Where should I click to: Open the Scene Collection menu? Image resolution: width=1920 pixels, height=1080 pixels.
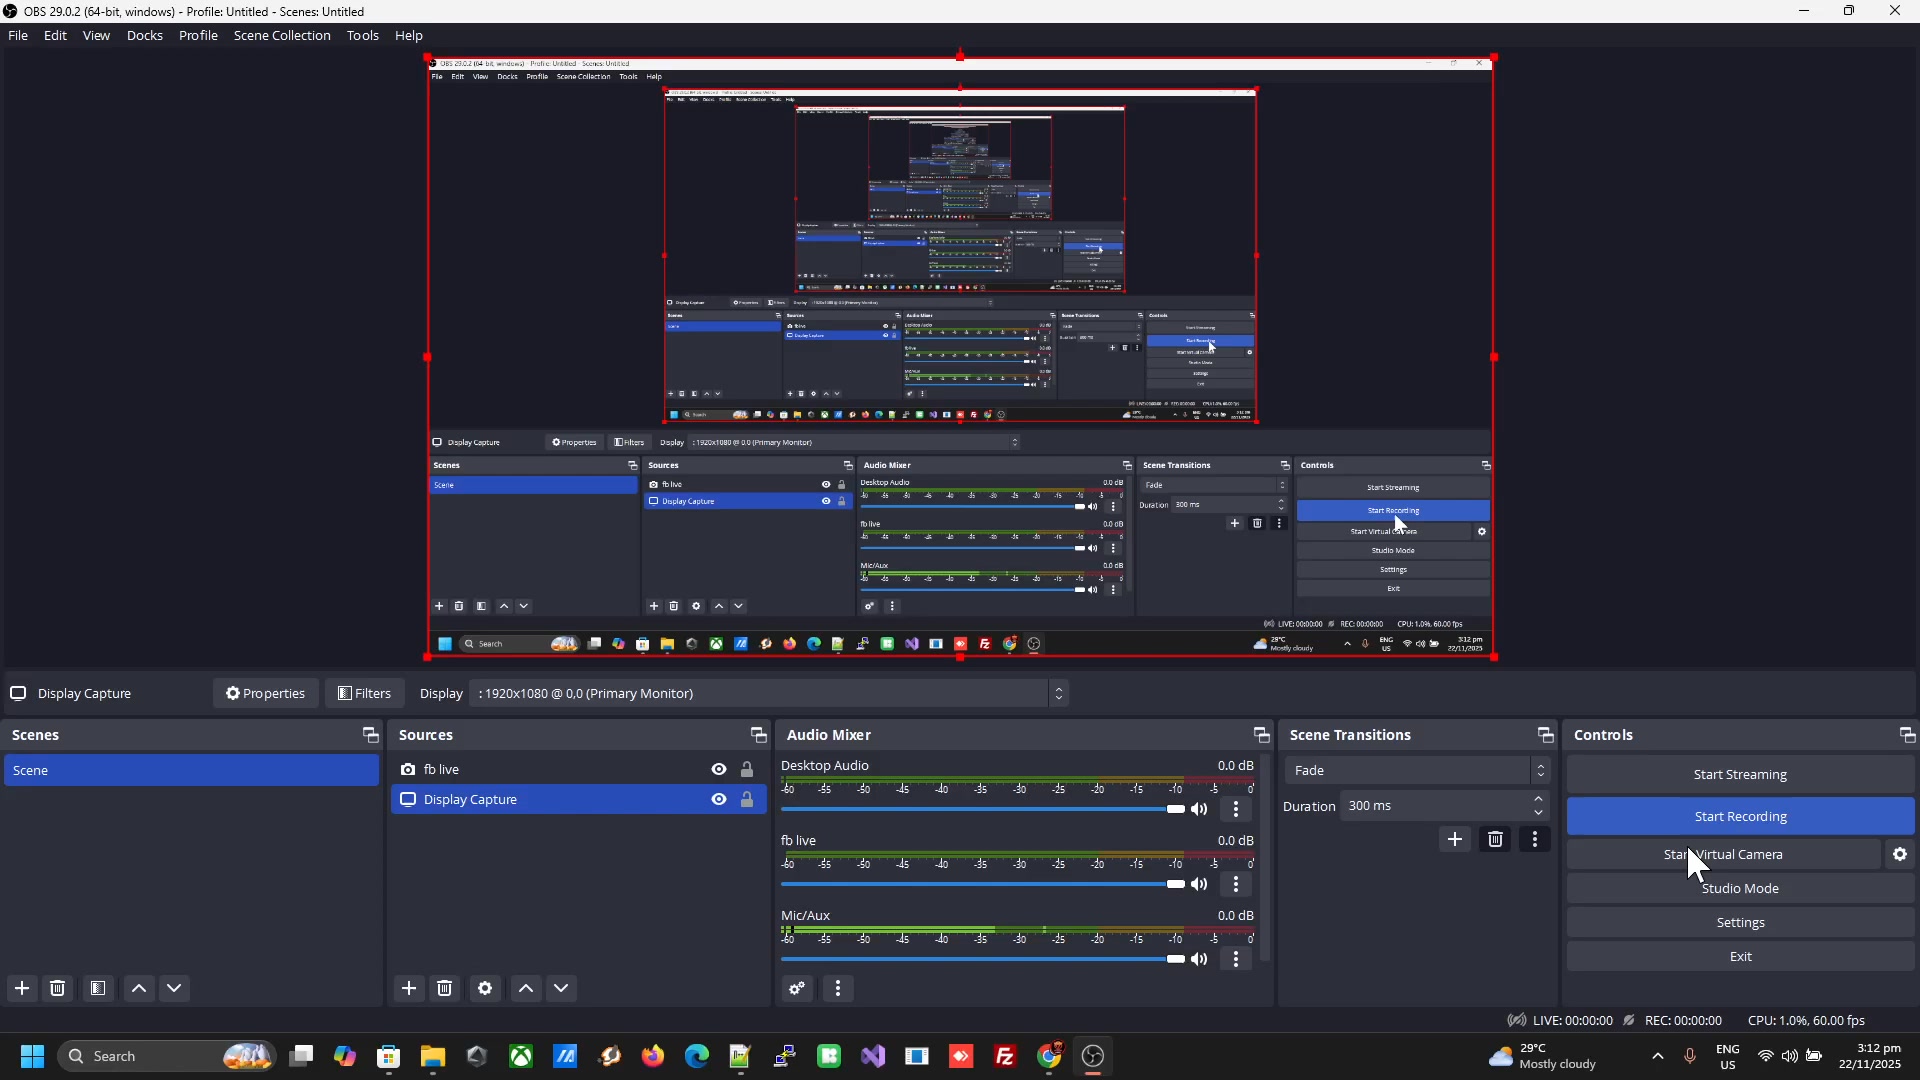[282, 35]
